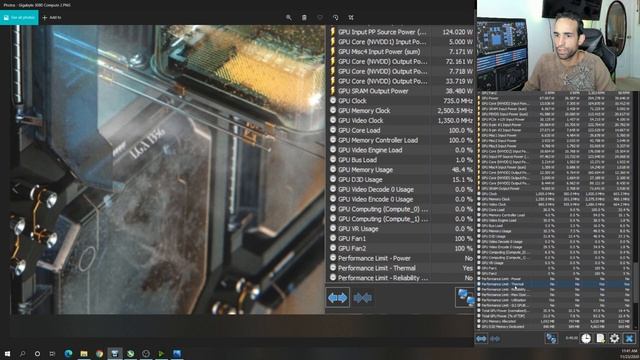
Task: Click expand columns arrows in live HWiNFO window
Action: point(481,338)
